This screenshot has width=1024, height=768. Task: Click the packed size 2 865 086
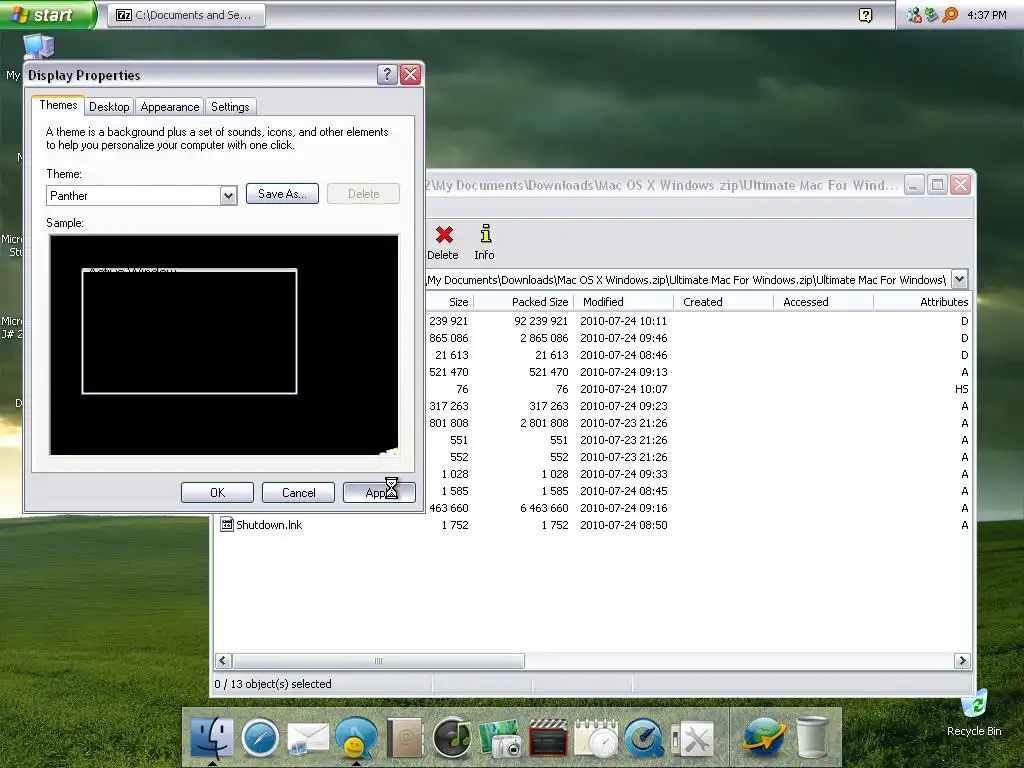544,338
